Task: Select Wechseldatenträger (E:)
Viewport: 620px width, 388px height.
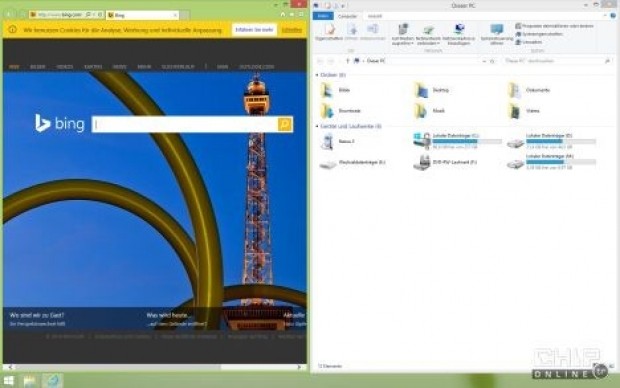Action: 353,163
